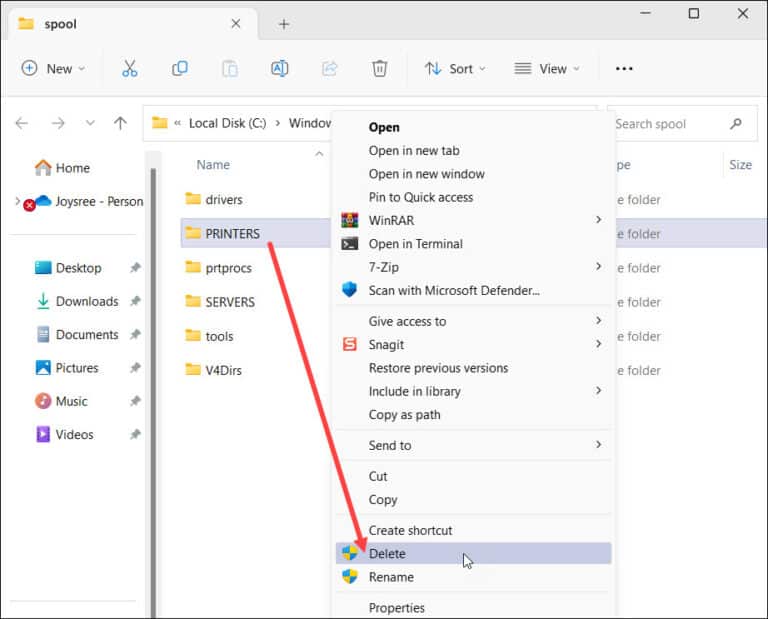Image resolution: width=768 pixels, height=619 pixels.
Task: Choose Rename in context menu
Action: tap(473, 577)
